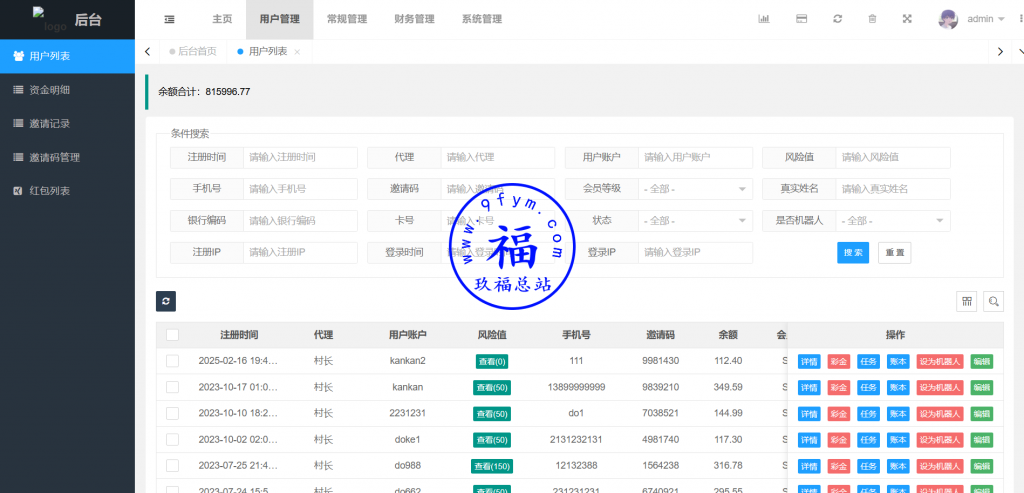Screen dimensions: 1024x493
Task: Click the credit card icon in header
Action: coord(801,19)
